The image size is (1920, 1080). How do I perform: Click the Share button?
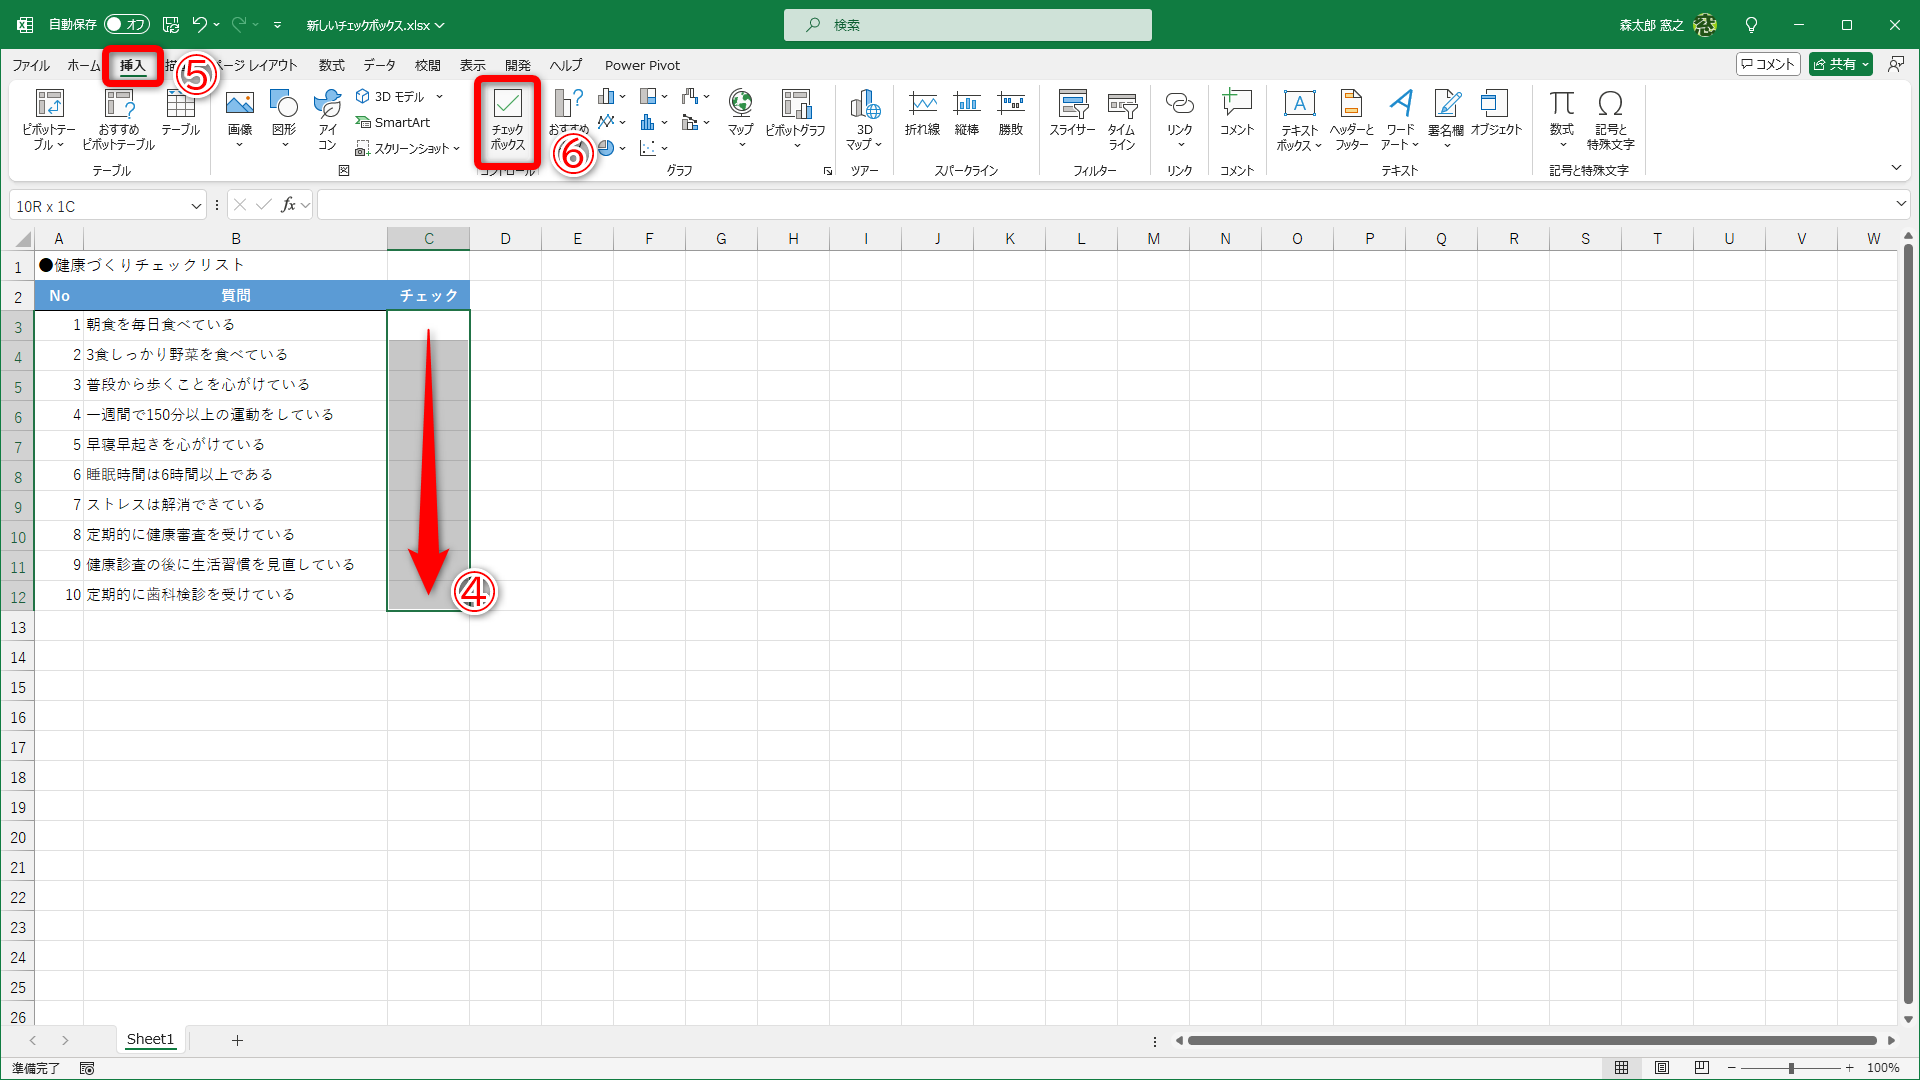pyautogui.click(x=1835, y=64)
